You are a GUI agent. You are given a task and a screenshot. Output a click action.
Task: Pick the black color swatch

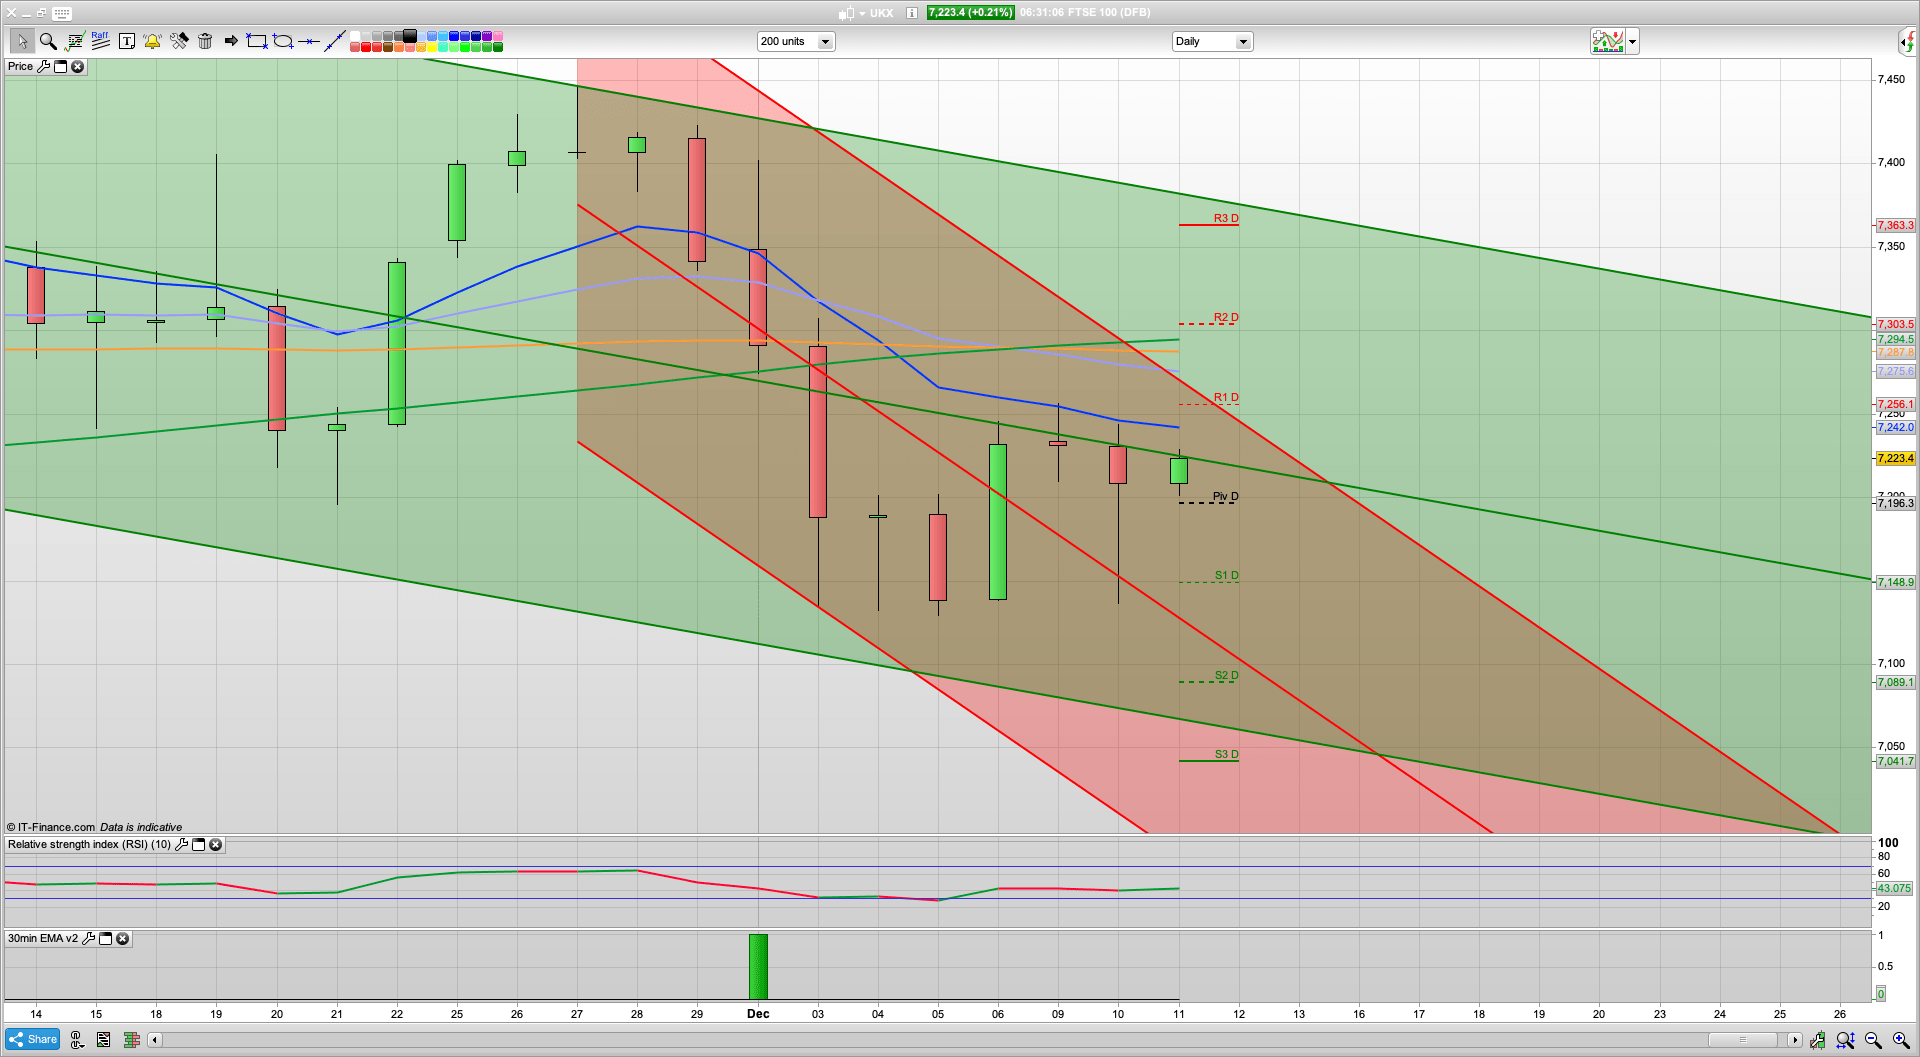click(x=410, y=36)
